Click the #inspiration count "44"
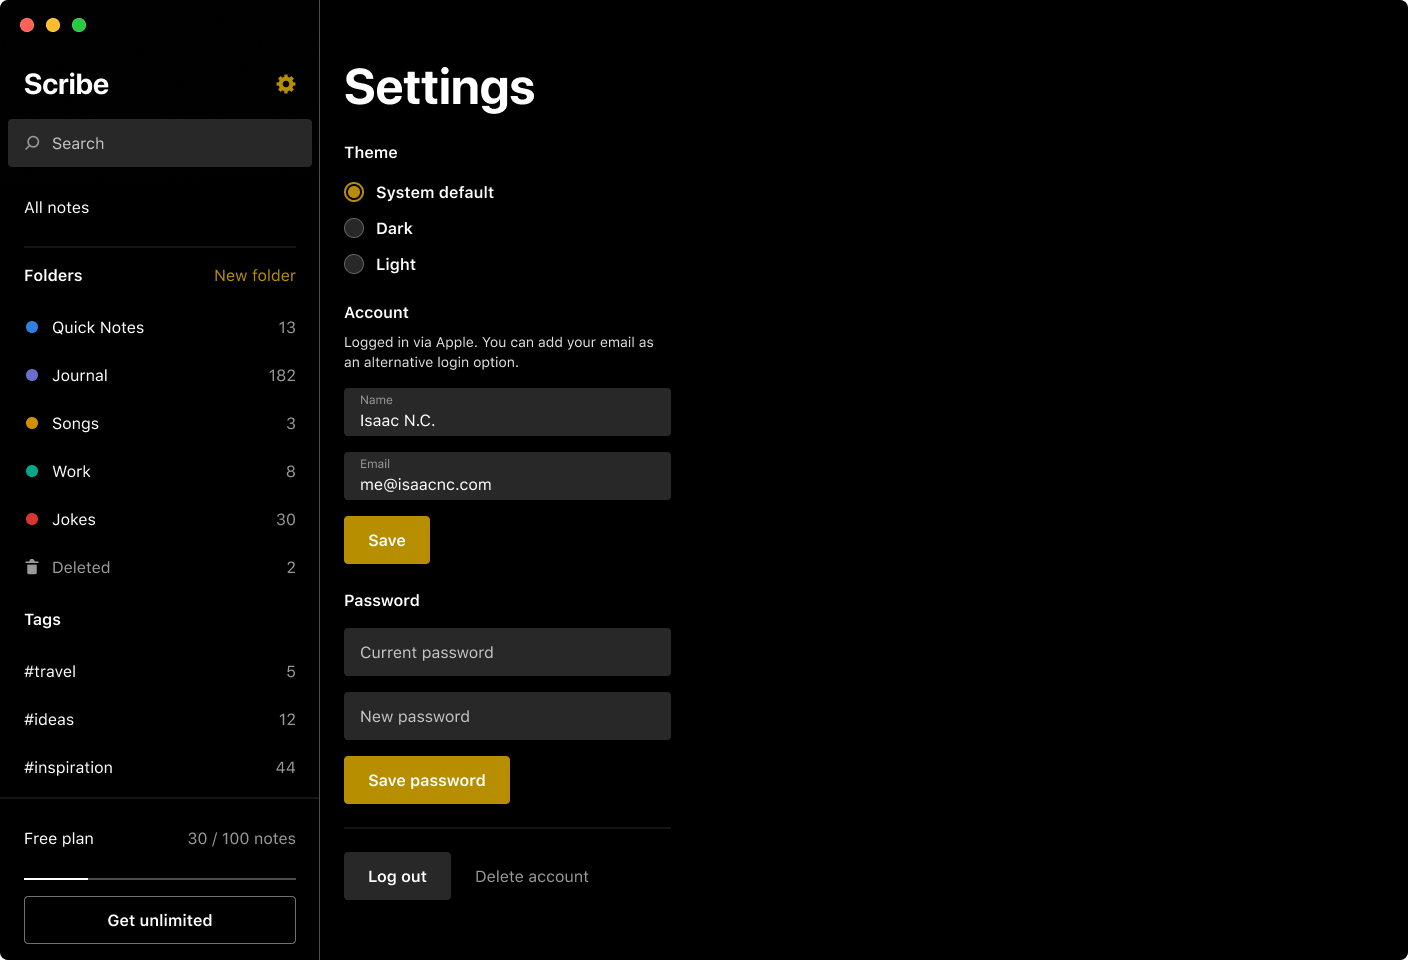 pos(285,767)
